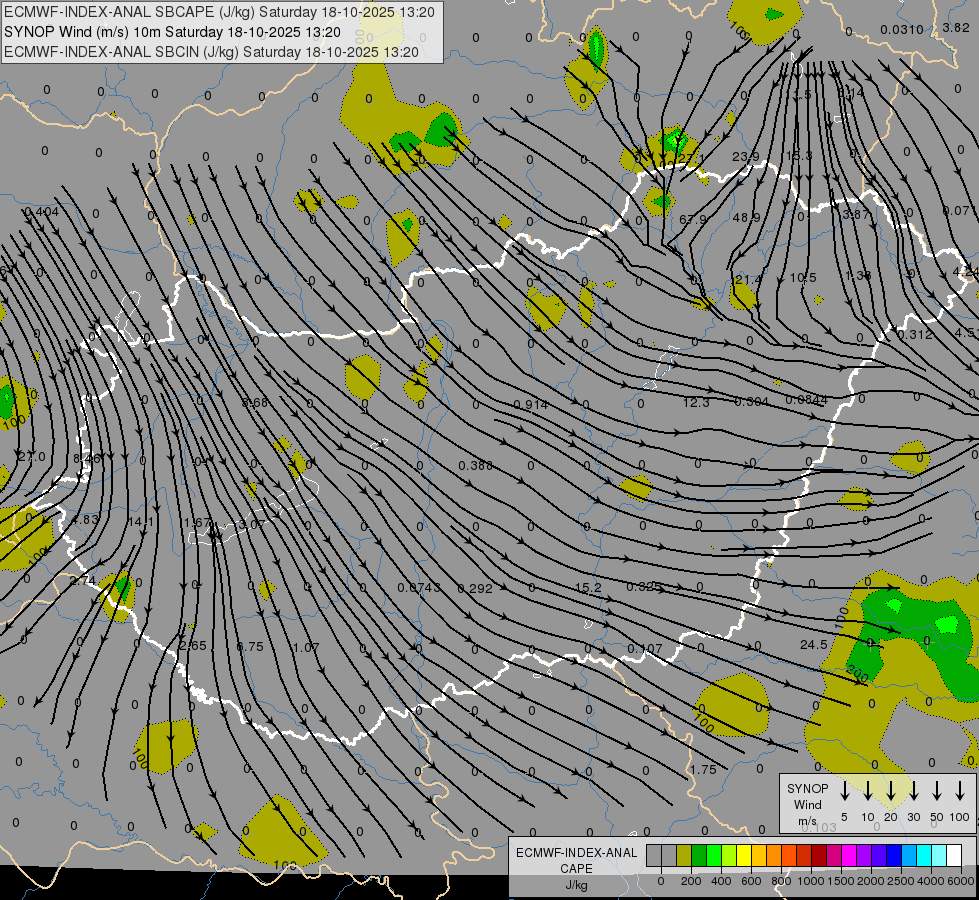Viewport: 979px width, 900px height.
Task: Pick the pure yellow CAPE legend swatch
Action: click(744, 855)
